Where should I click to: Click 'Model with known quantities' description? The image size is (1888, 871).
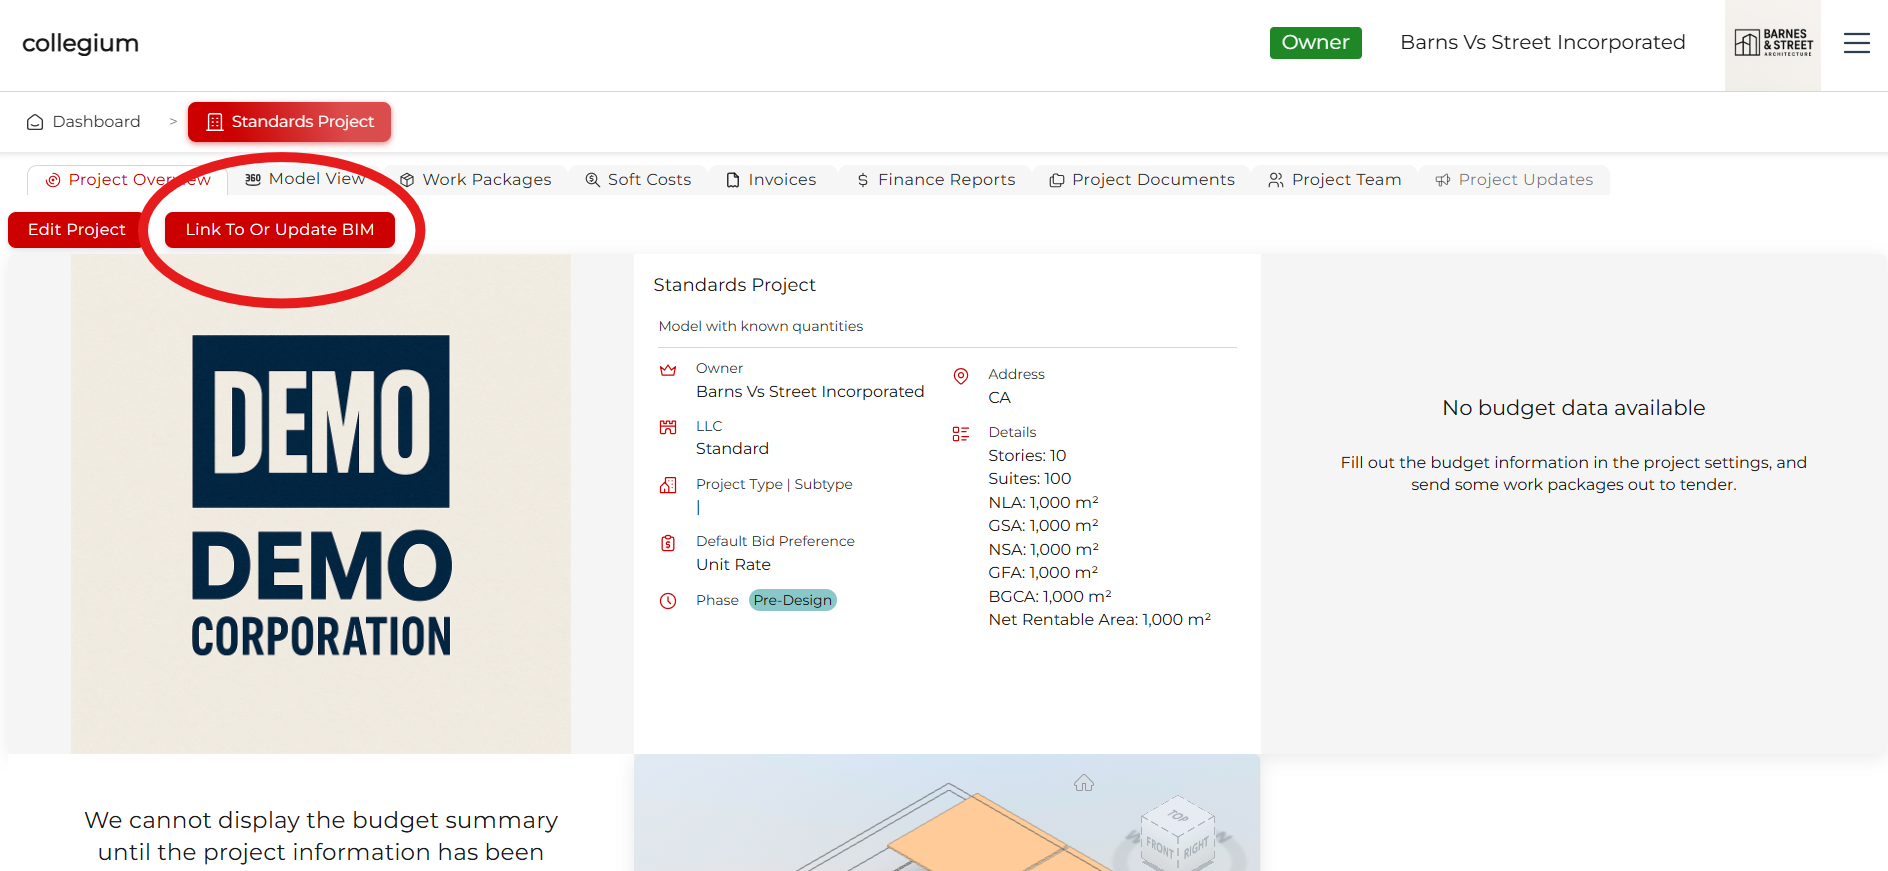click(x=761, y=327)
